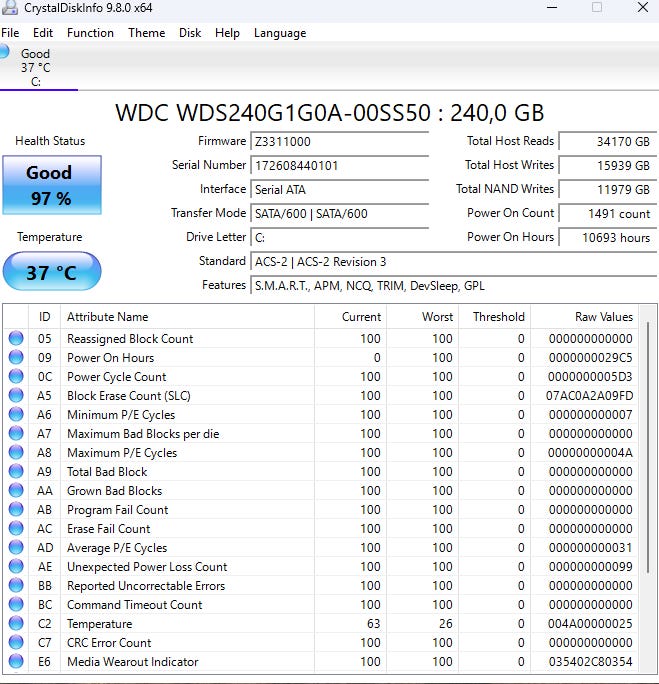Open the Disk menu
659x684 pixels.
[190, 33]
